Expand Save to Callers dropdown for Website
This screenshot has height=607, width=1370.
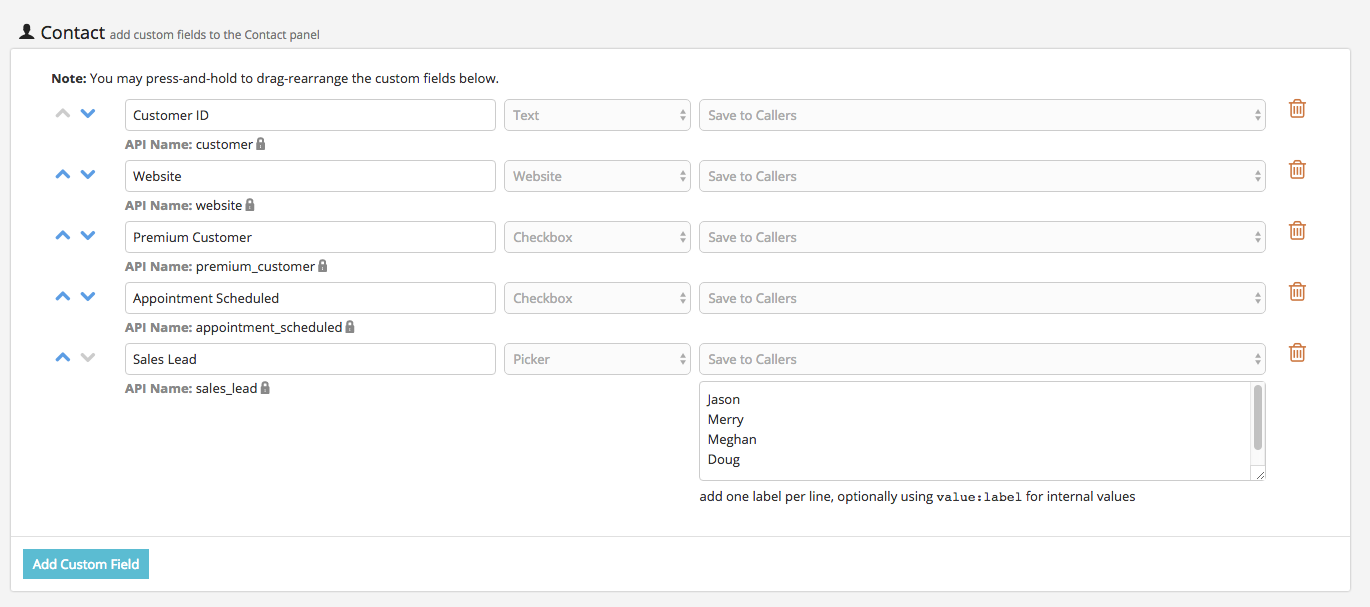coord(981,176)
